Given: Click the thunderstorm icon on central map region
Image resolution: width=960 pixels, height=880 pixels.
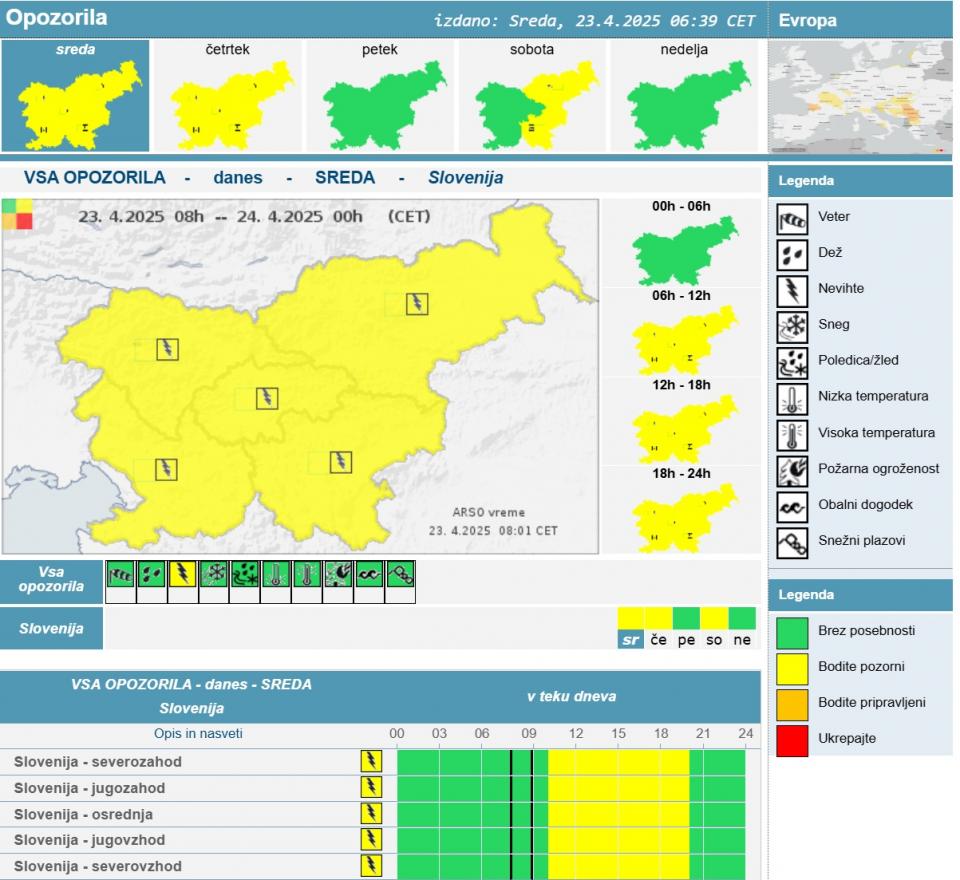Looking at the screenshot, I should (267, 398).
